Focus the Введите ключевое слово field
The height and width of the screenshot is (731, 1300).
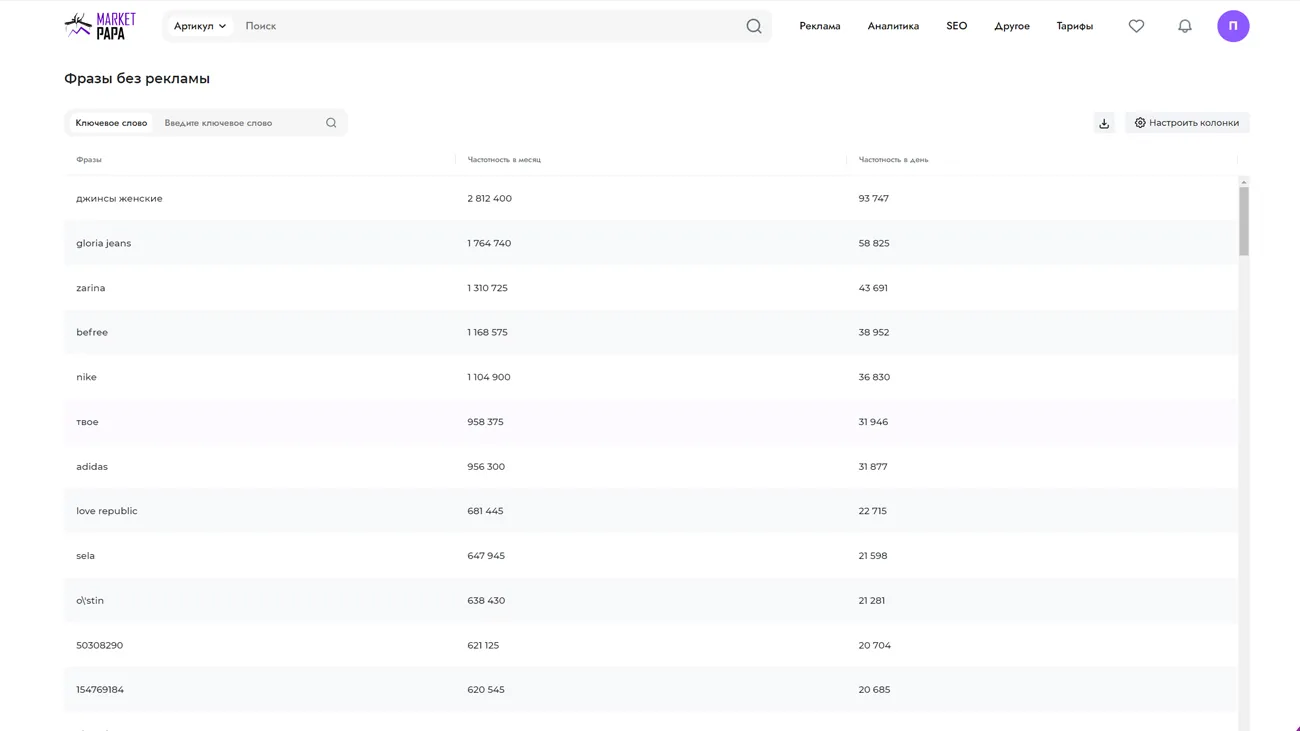click(x=240, y=123)
